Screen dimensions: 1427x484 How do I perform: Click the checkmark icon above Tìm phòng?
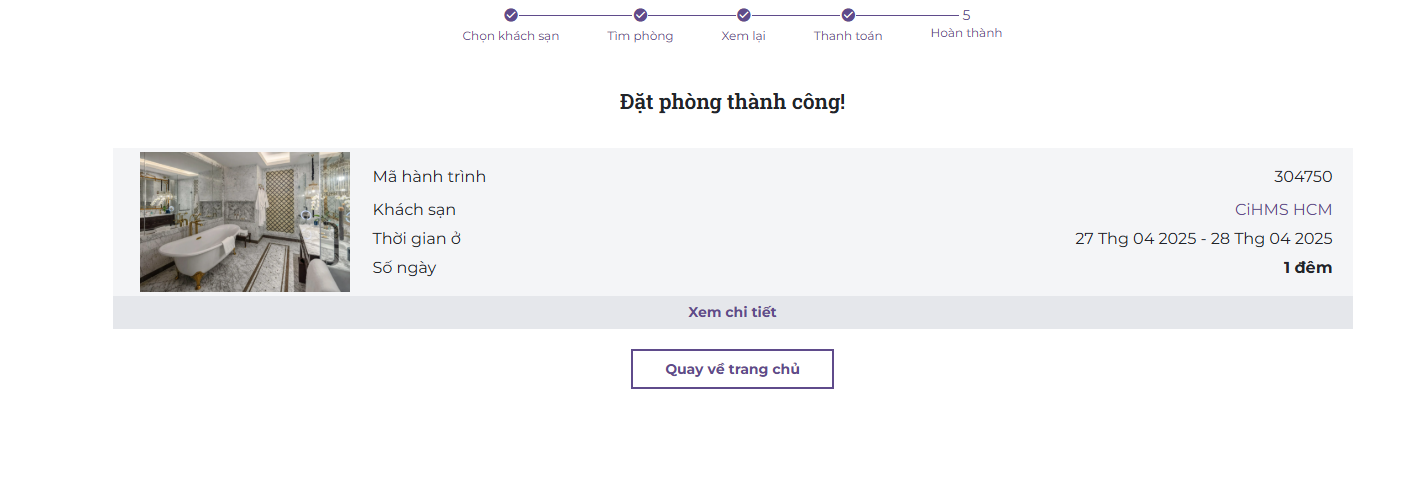(x=641, y=15)
